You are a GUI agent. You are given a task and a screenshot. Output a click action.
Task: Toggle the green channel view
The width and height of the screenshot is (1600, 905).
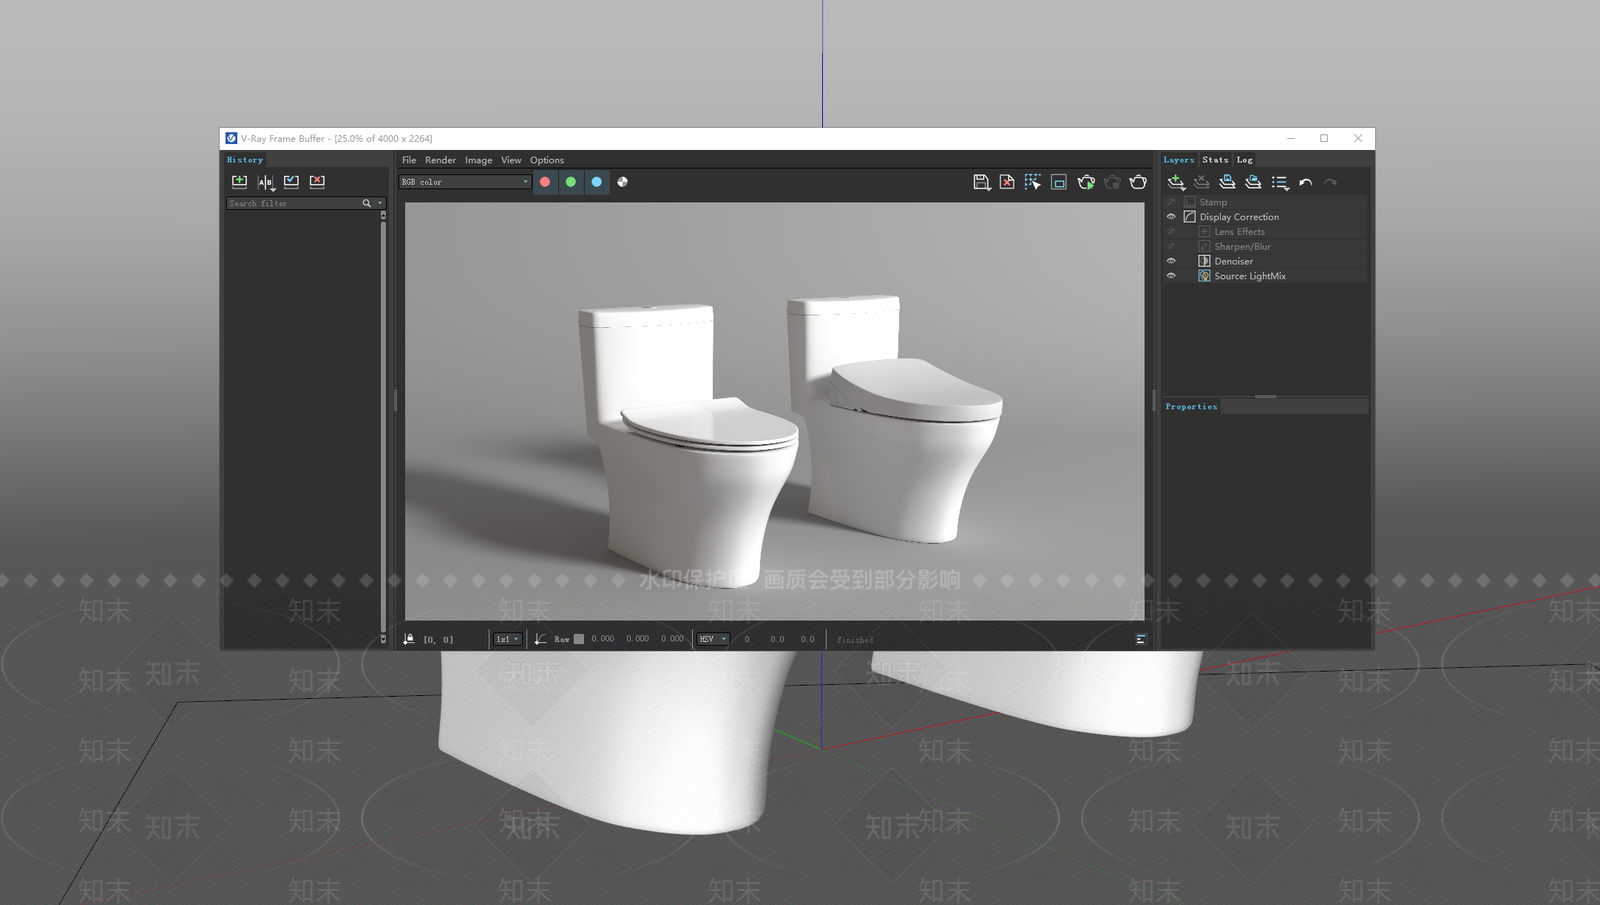click(x=571, y=182)
